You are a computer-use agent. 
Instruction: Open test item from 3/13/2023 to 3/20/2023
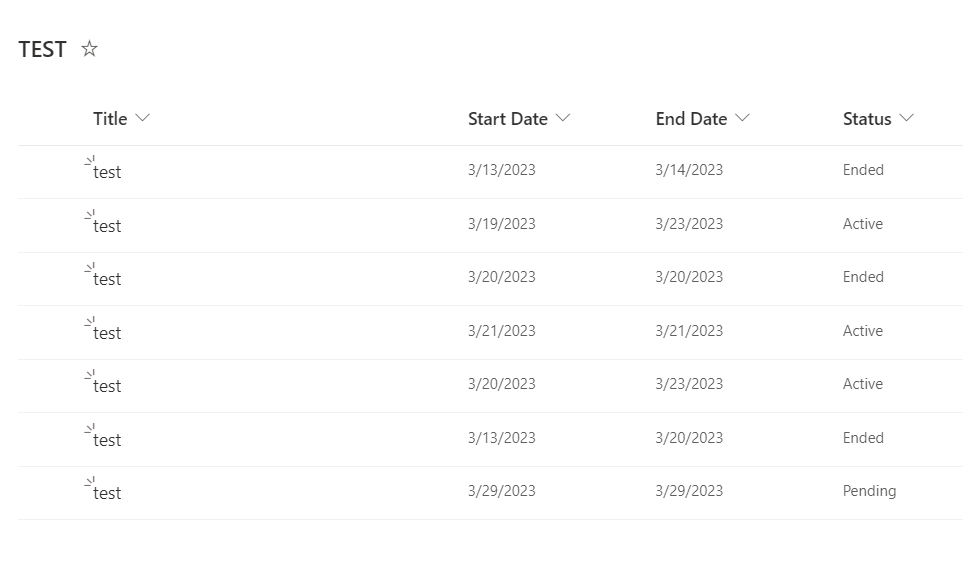click(x=107, y=440)
